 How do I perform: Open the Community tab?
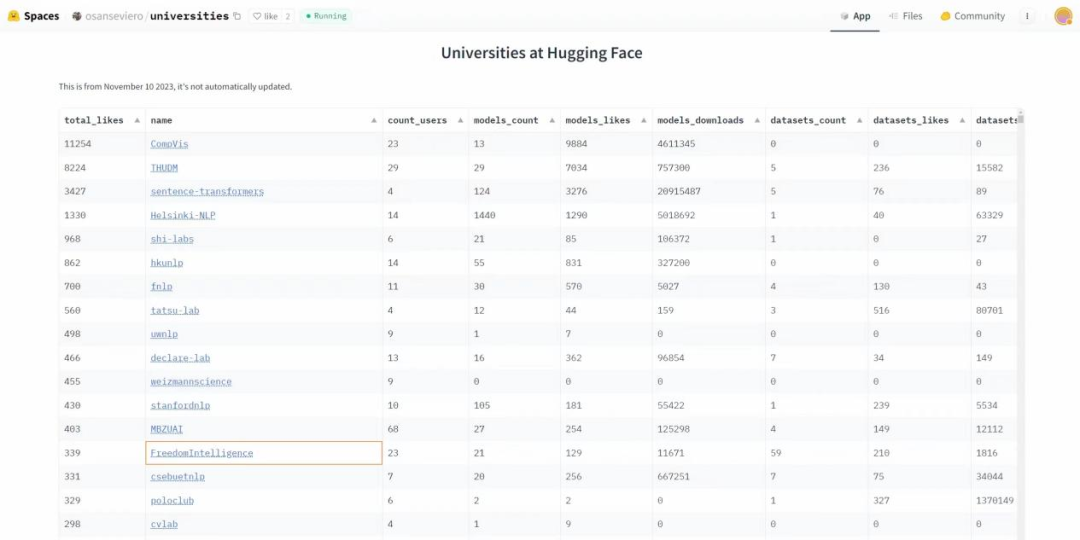coord(973,16)
